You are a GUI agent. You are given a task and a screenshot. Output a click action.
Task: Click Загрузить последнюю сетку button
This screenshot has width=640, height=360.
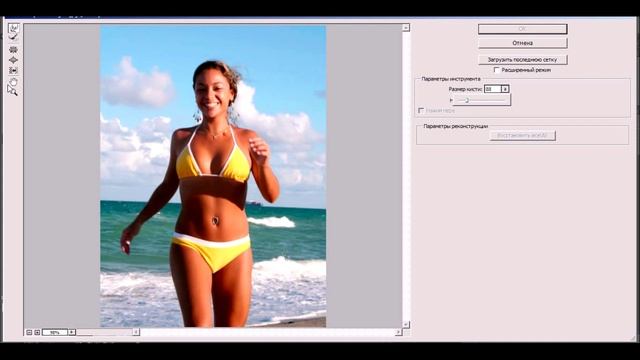point(522,60)
